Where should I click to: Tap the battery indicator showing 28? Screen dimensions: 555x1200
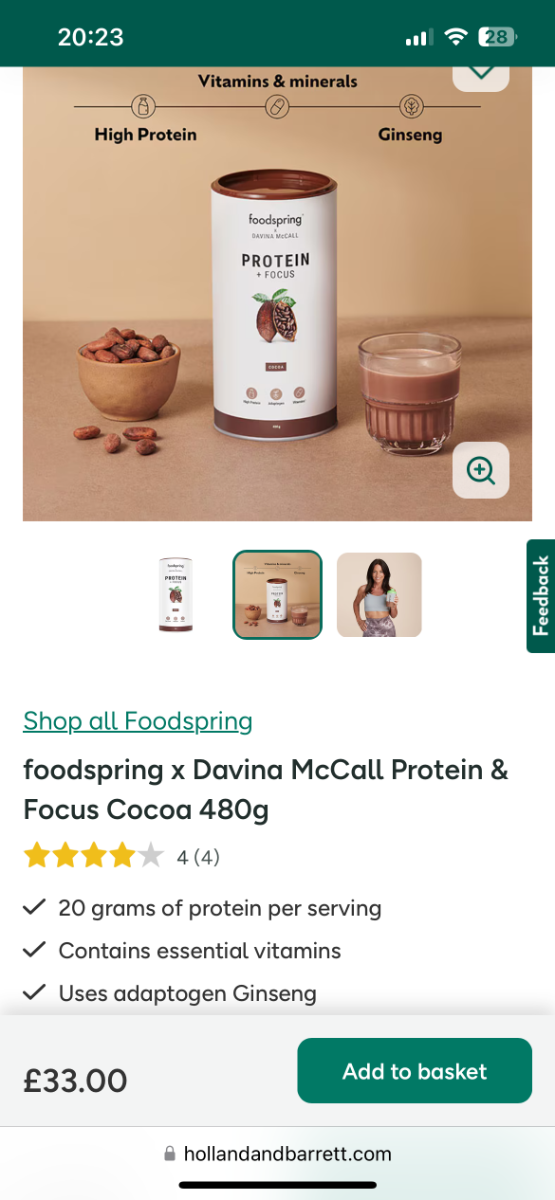(x=497, y=37)
